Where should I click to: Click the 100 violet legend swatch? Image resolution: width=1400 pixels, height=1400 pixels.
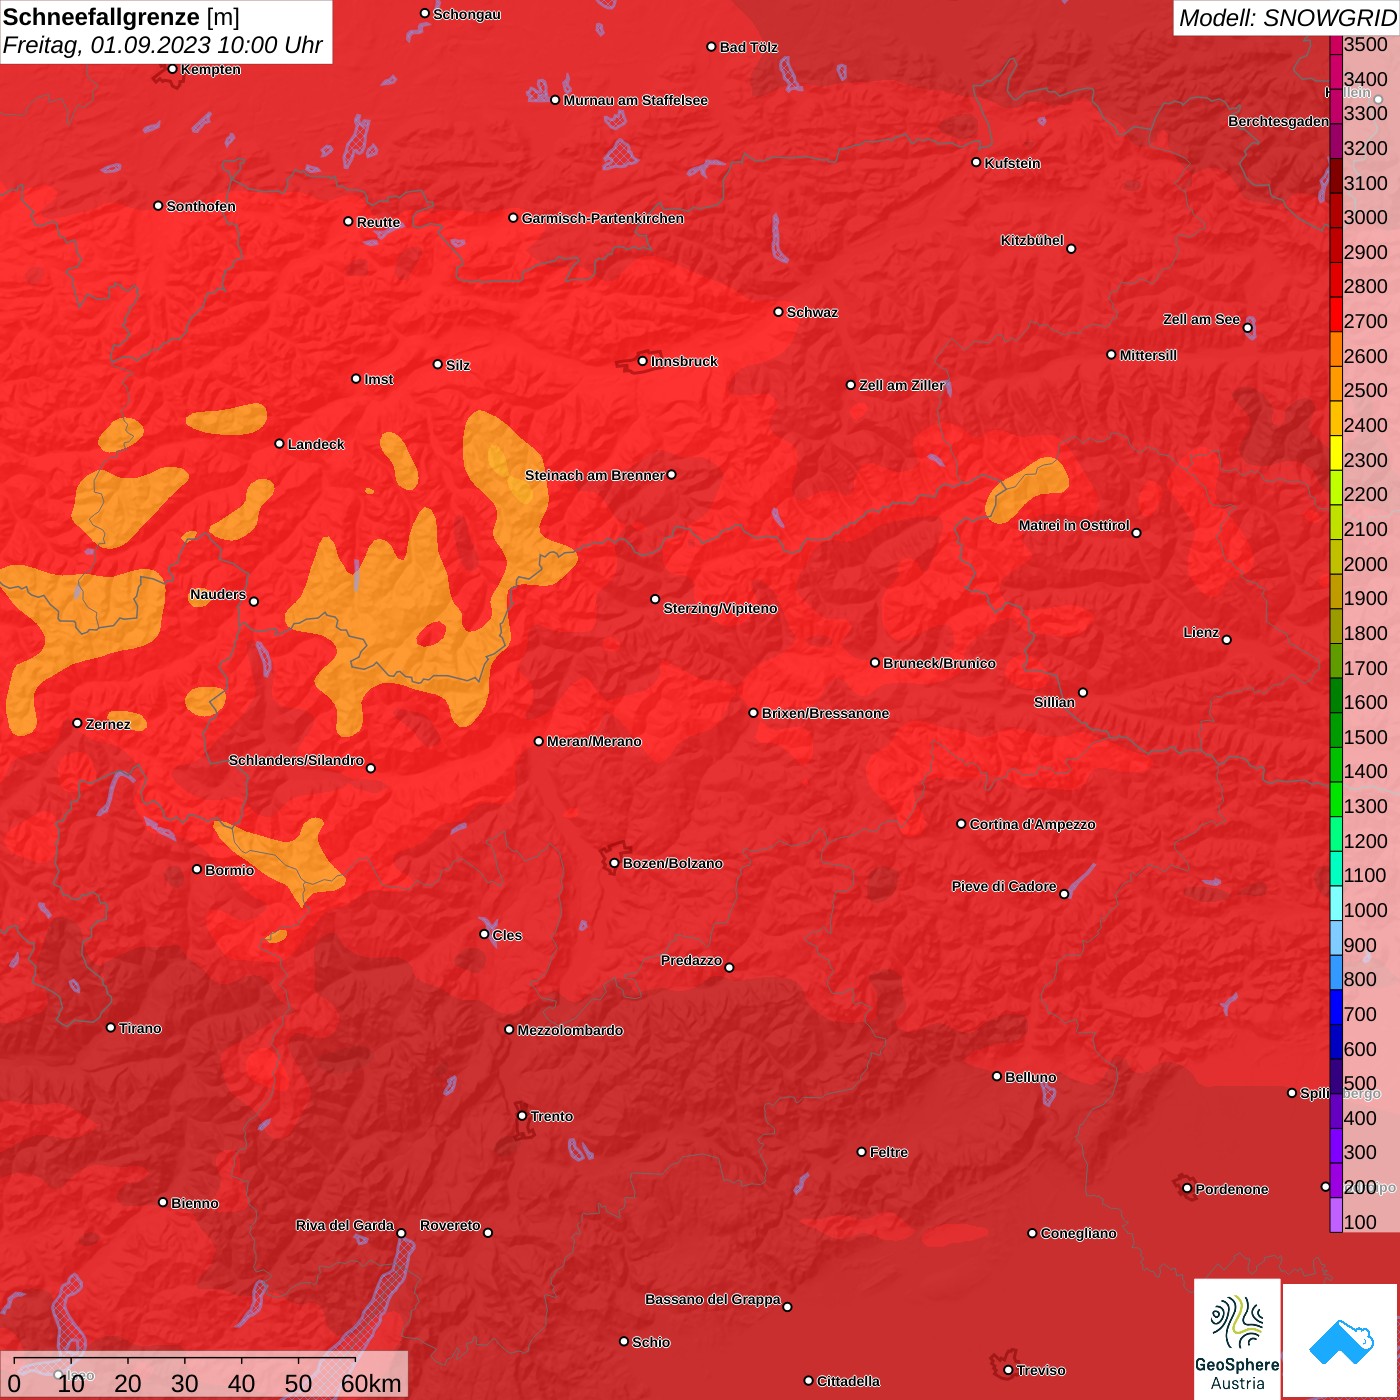[1336, 1214]
